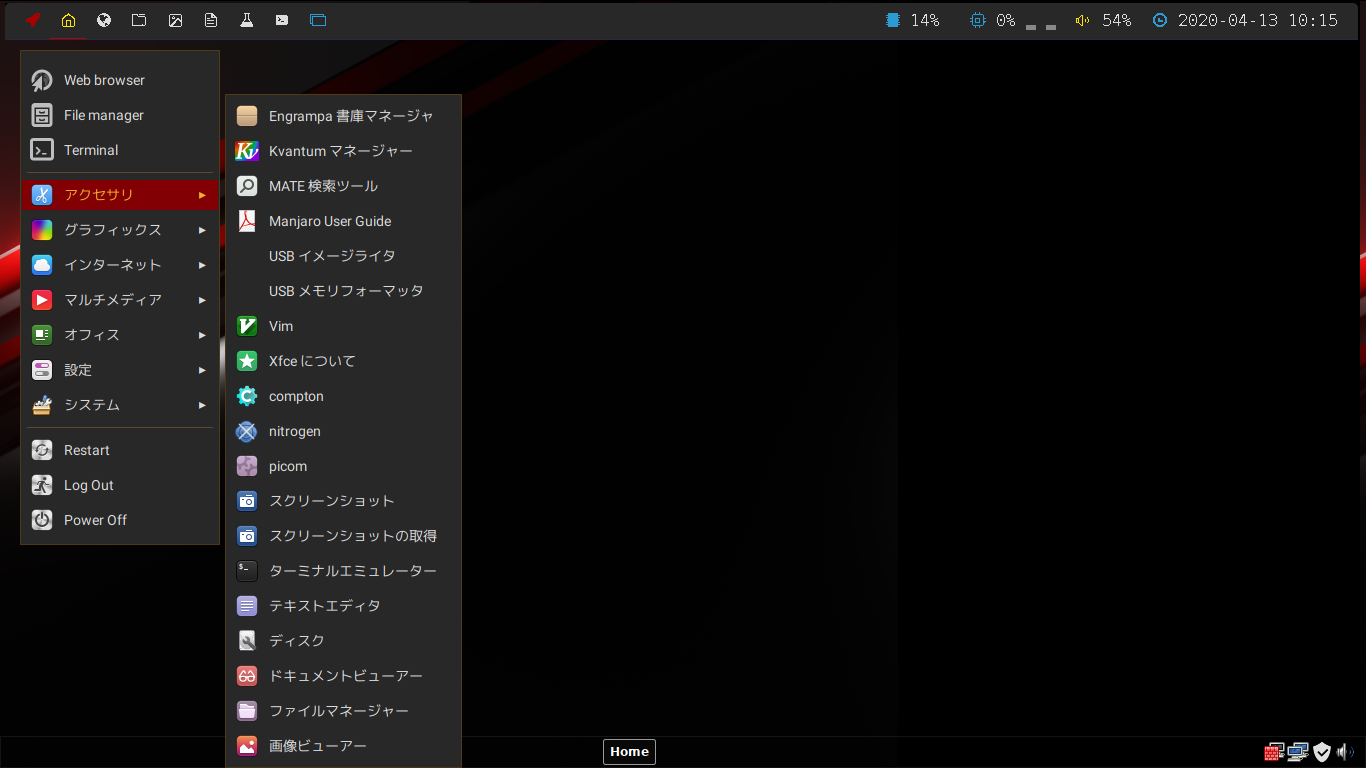This screenshot has width=1366, height=768.
Task: Open 画像ビューアー image viewer icon
Action: [247, 746]
